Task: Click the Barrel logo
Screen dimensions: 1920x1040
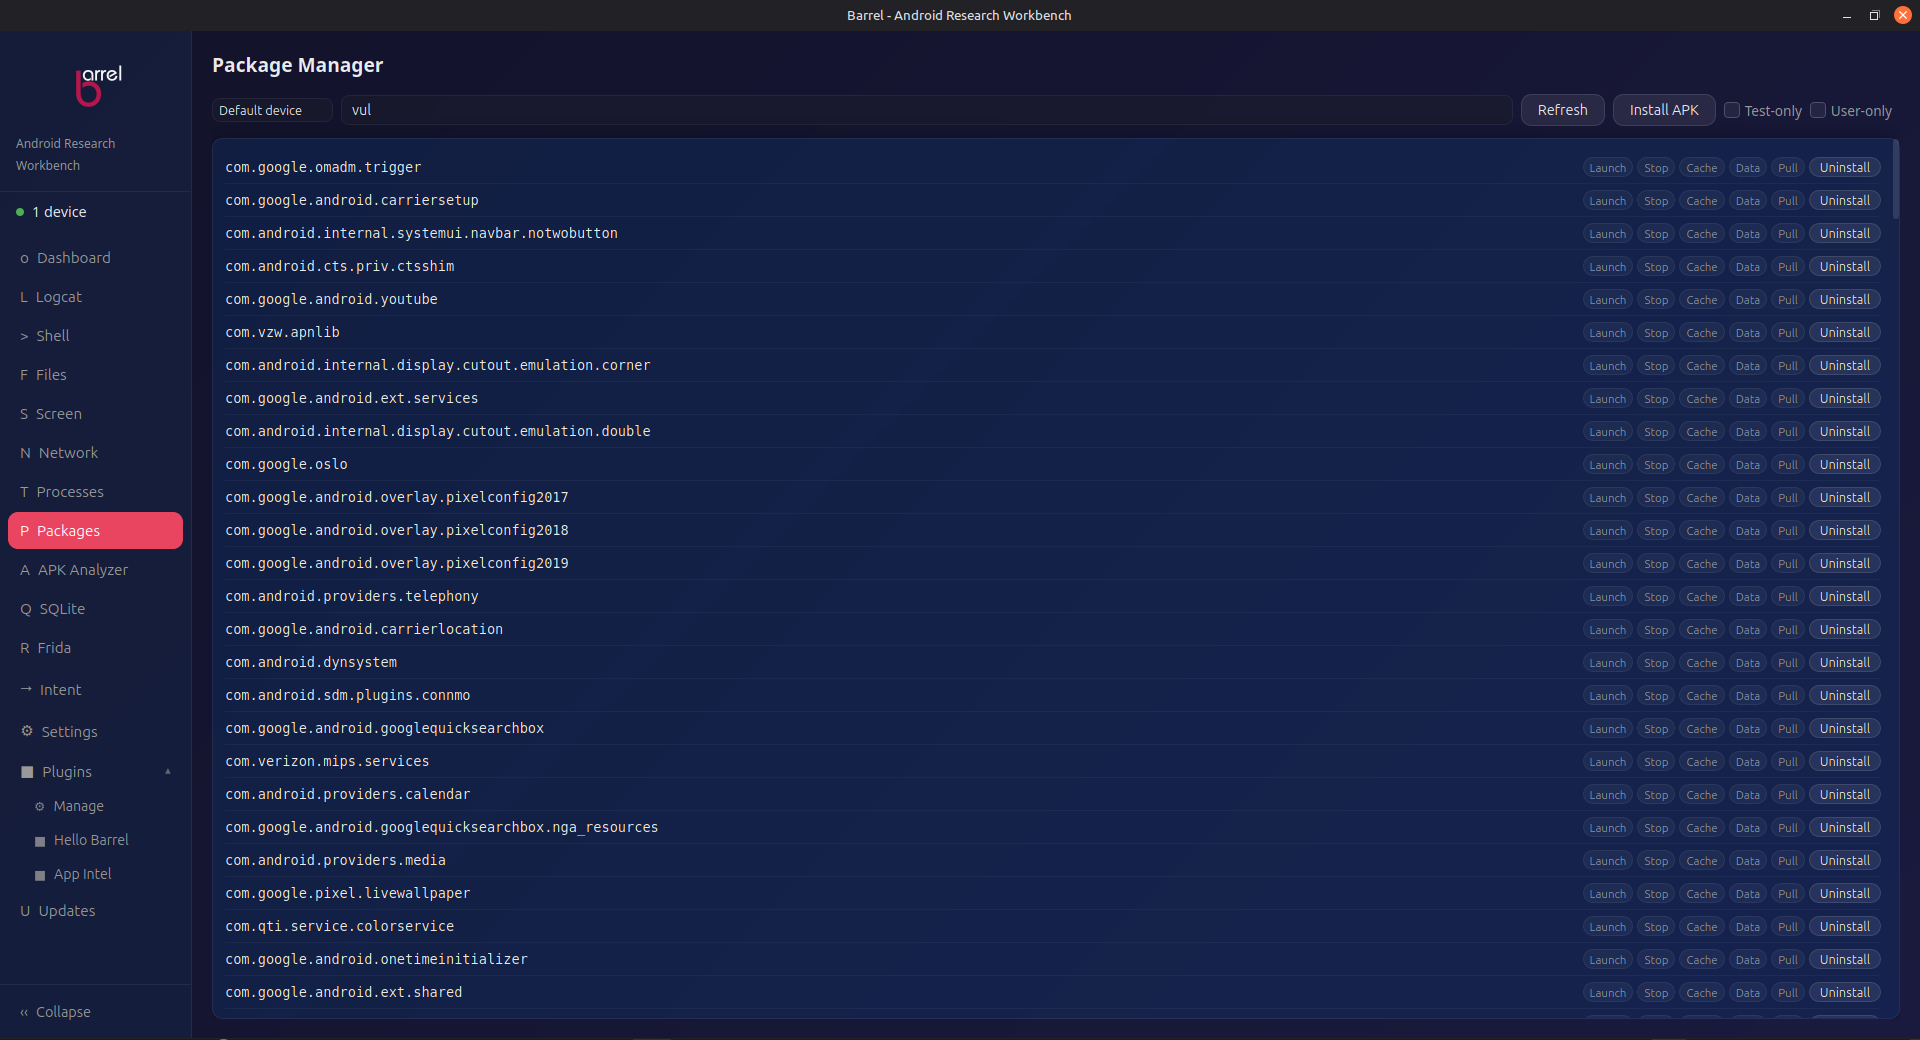Action: pyautogui.click(x=98, y=86)
